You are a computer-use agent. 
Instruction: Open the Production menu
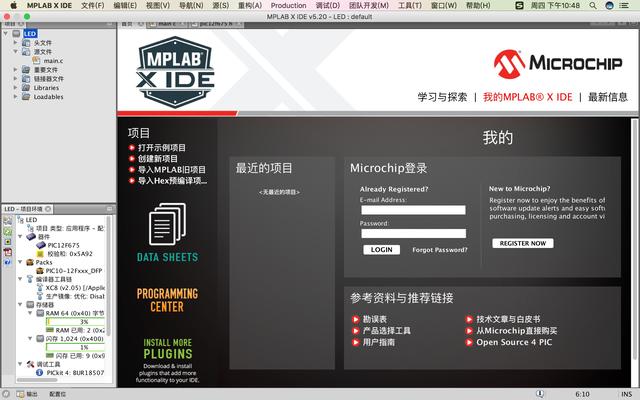[288, 5]
